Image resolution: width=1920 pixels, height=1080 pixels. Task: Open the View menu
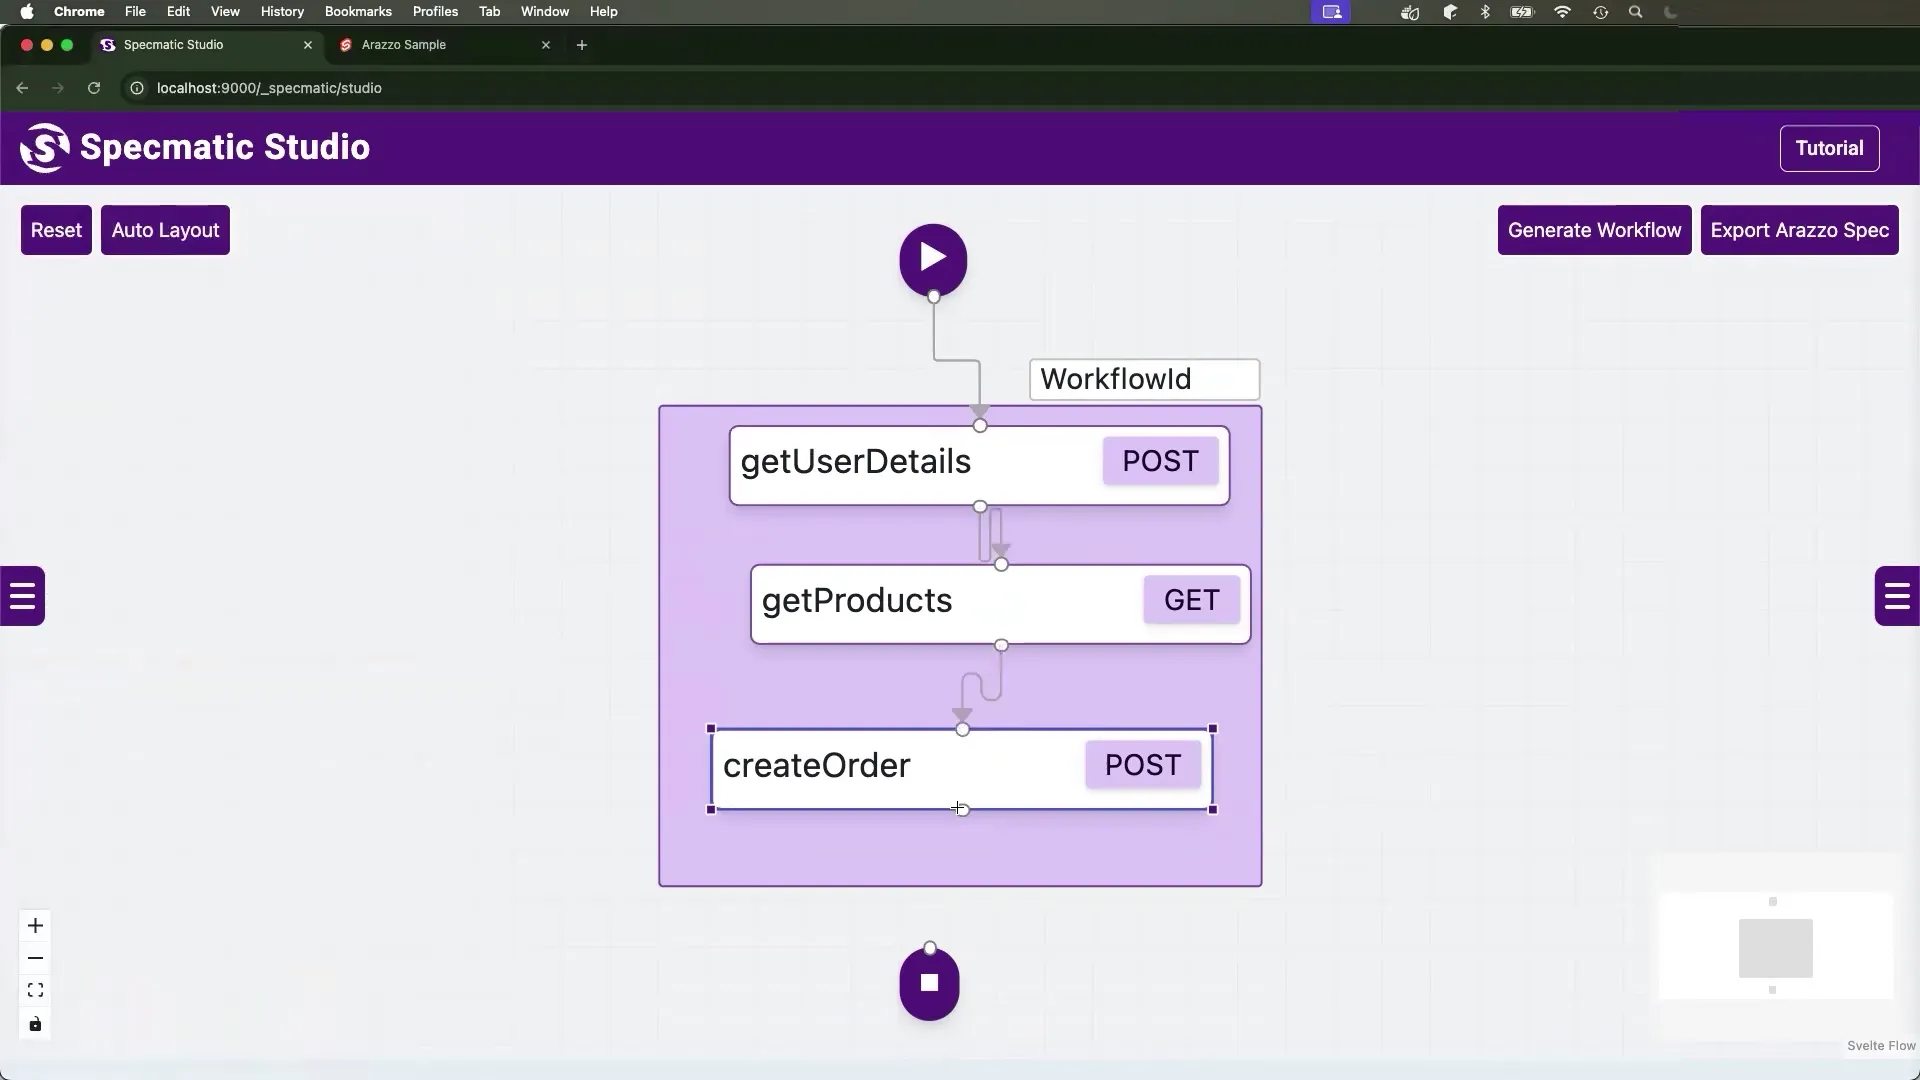pos(225,12)
